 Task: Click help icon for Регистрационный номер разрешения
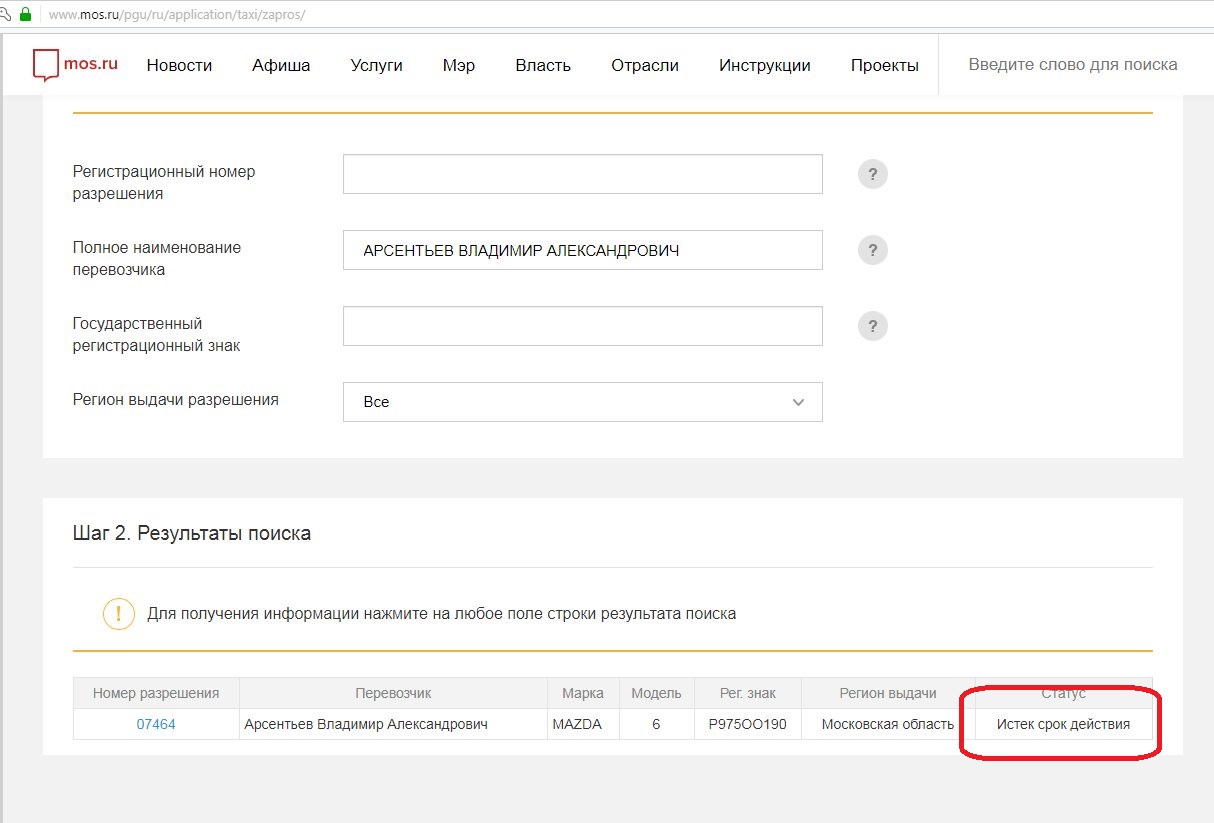pyautogui.click(x=873, y=174)
